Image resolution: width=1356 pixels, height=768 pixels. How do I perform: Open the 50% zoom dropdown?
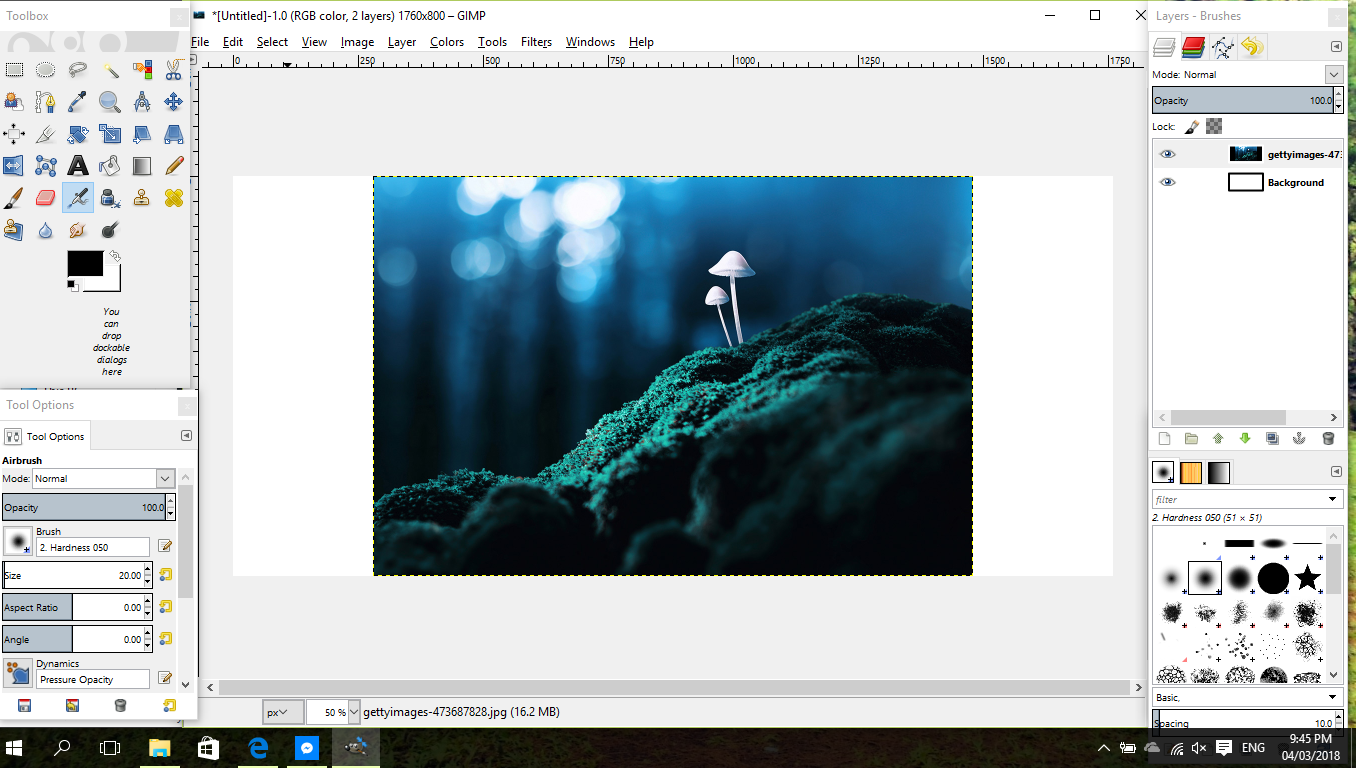coord(333,712)
